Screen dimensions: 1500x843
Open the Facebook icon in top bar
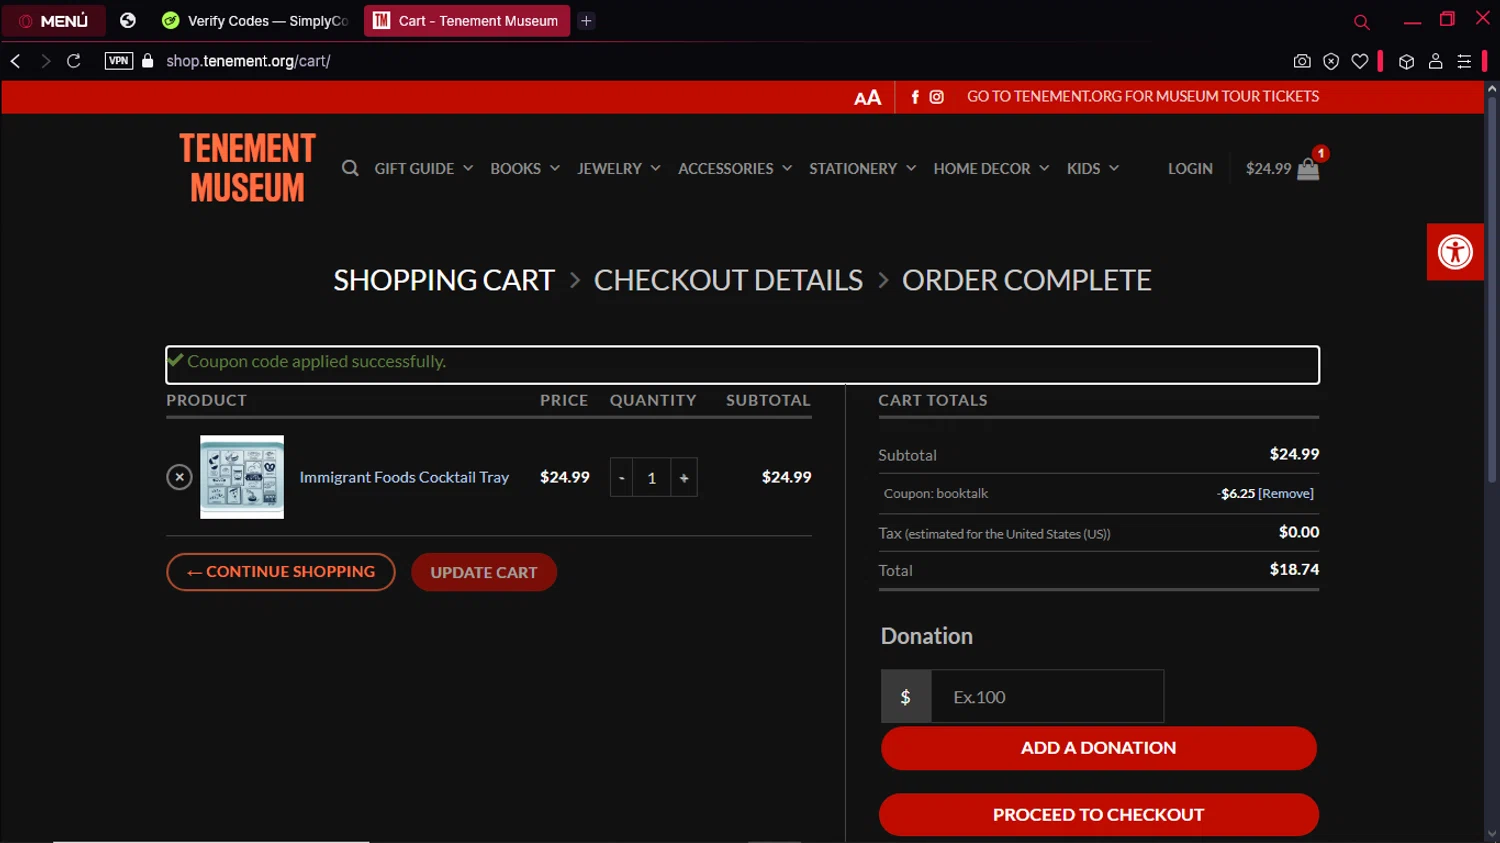point(915,97)
